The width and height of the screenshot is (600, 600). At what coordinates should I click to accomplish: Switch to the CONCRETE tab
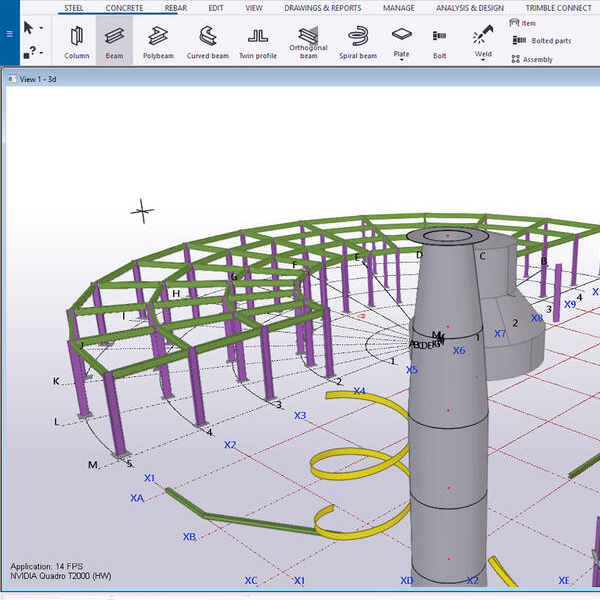[x=124, y=8]
